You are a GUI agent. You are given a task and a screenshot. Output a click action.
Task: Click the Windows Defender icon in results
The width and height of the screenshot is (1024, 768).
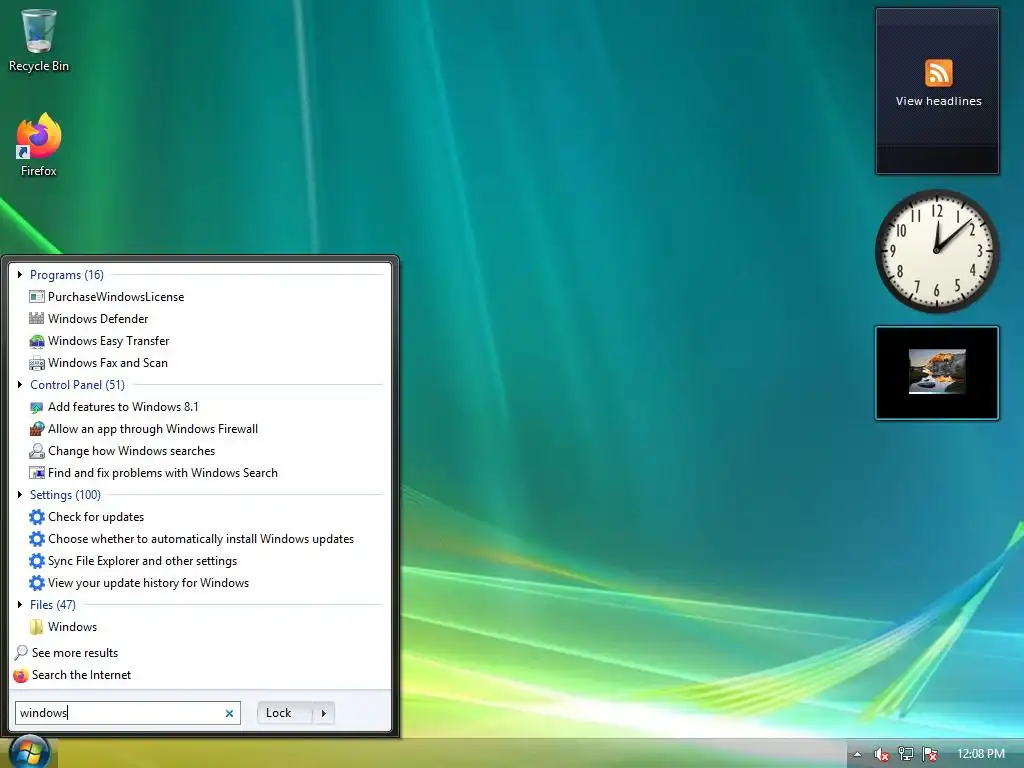coord(37,319)
